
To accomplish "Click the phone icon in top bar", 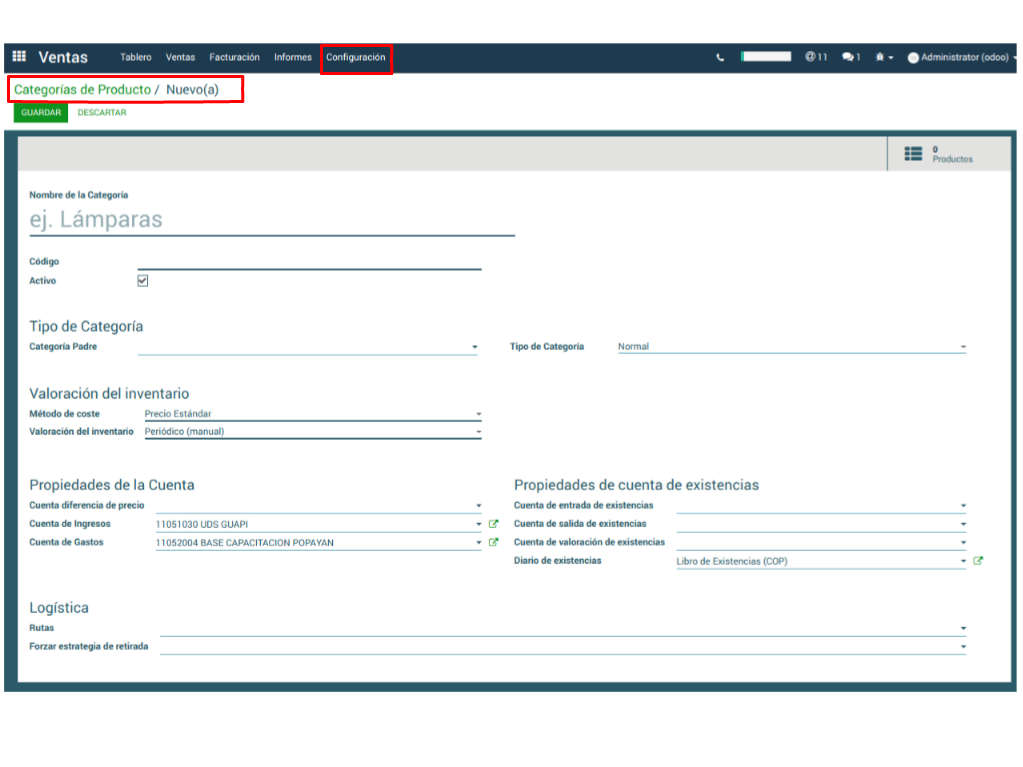I will coord(720,58).
